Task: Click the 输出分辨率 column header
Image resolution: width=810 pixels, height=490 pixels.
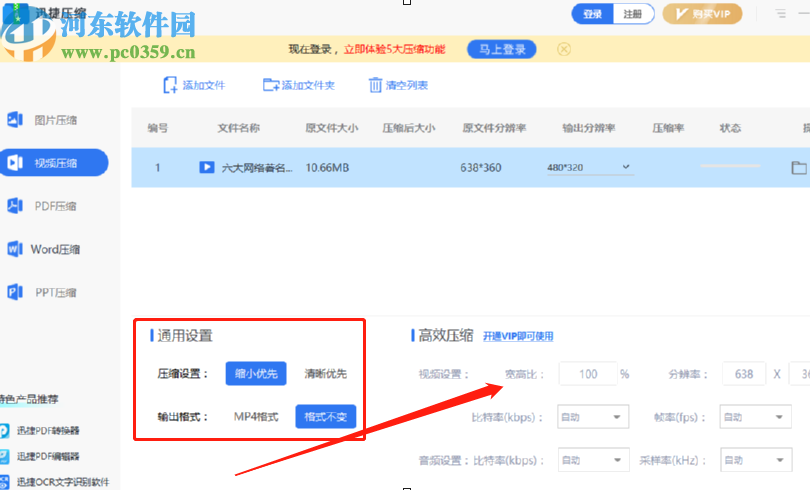Action: click(x=588, y=128)
